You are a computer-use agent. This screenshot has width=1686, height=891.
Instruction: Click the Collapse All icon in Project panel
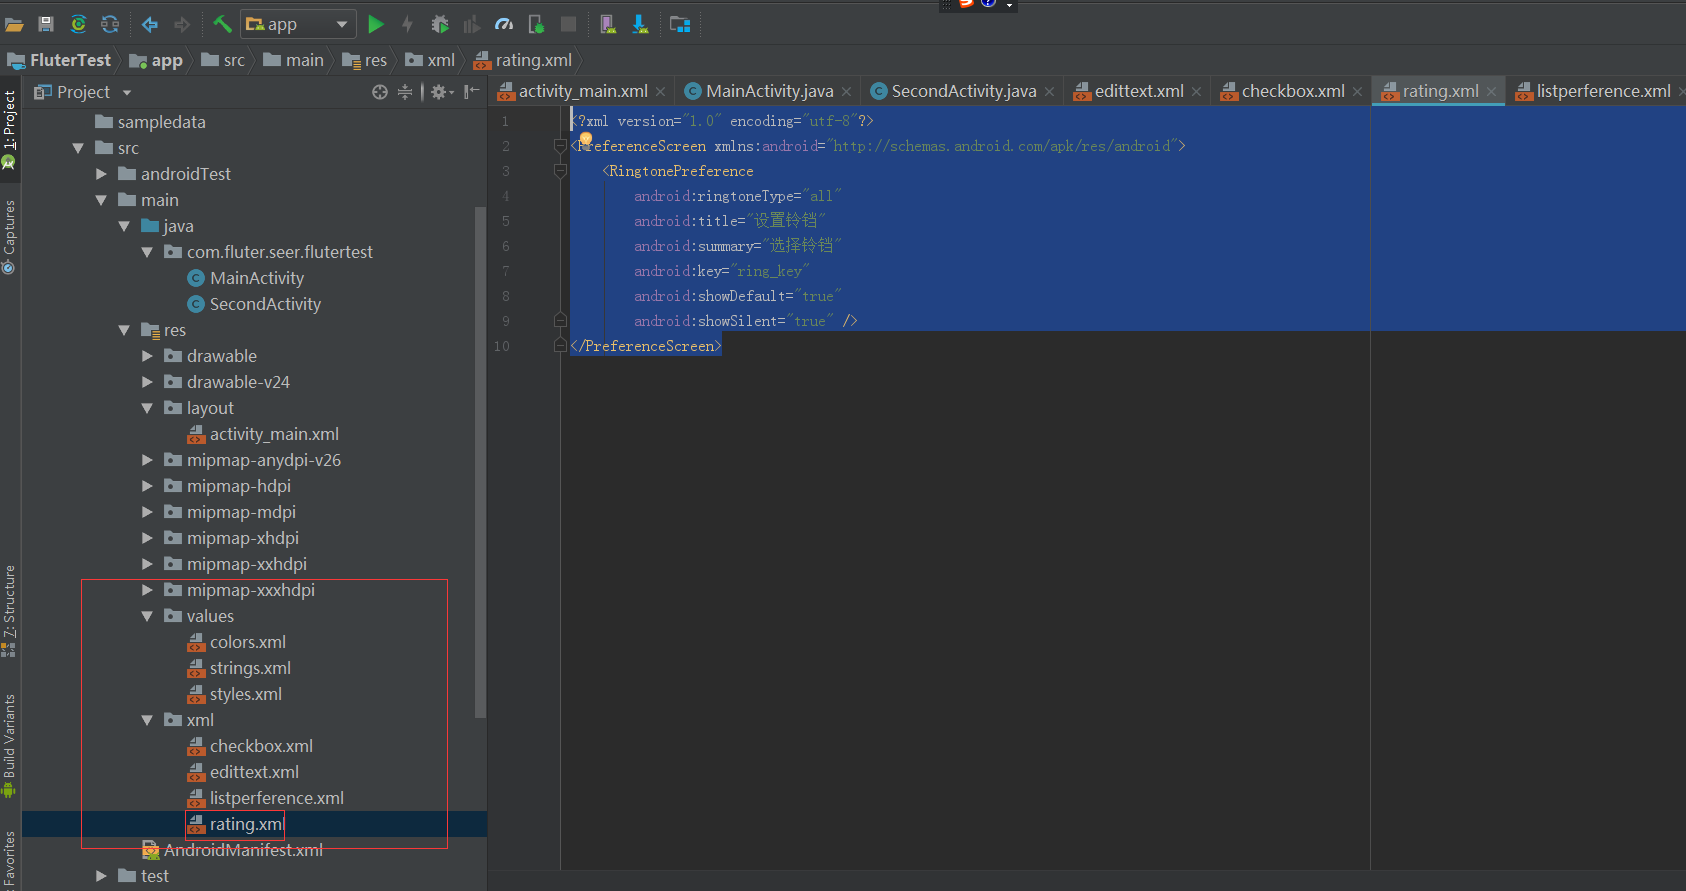pos(405,92)
